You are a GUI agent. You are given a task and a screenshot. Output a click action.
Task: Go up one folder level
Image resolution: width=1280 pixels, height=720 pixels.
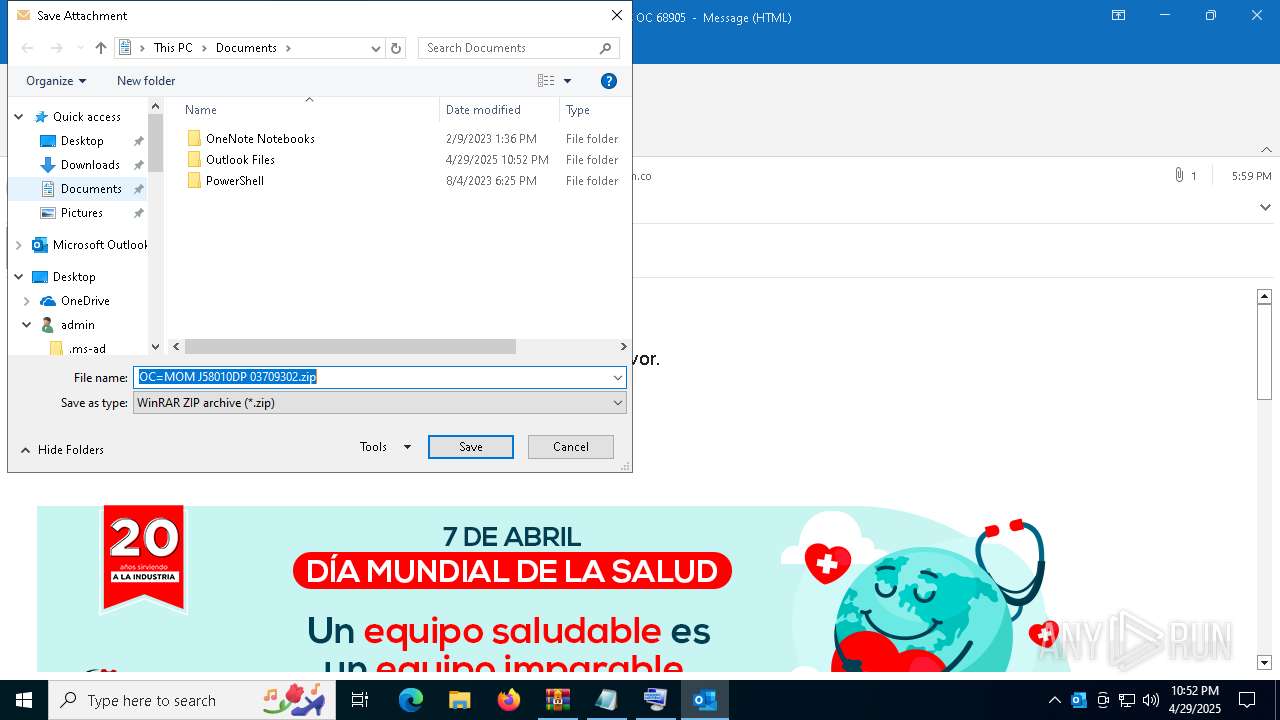click(x=101, y=48)
